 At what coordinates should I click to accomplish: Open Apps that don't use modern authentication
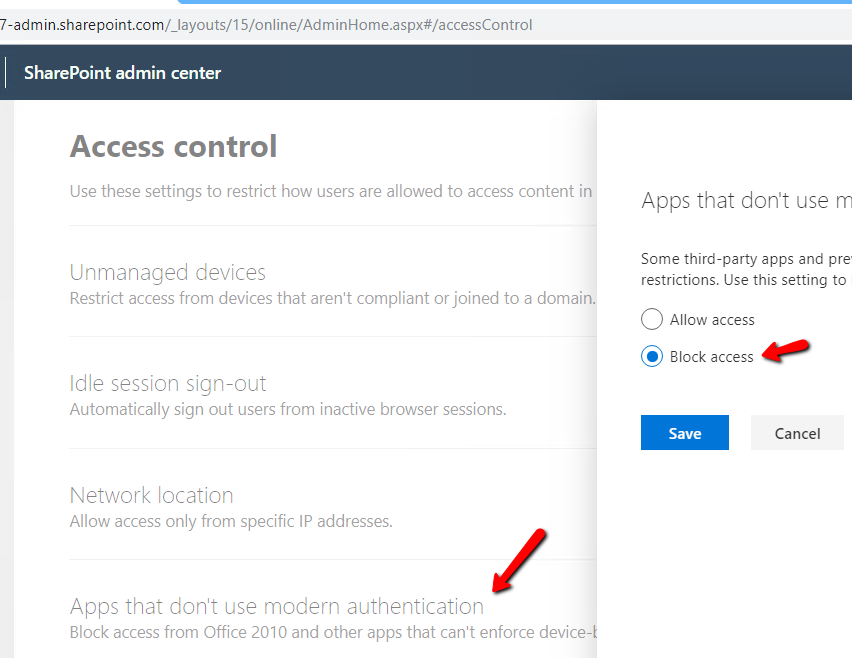point(276,606)
